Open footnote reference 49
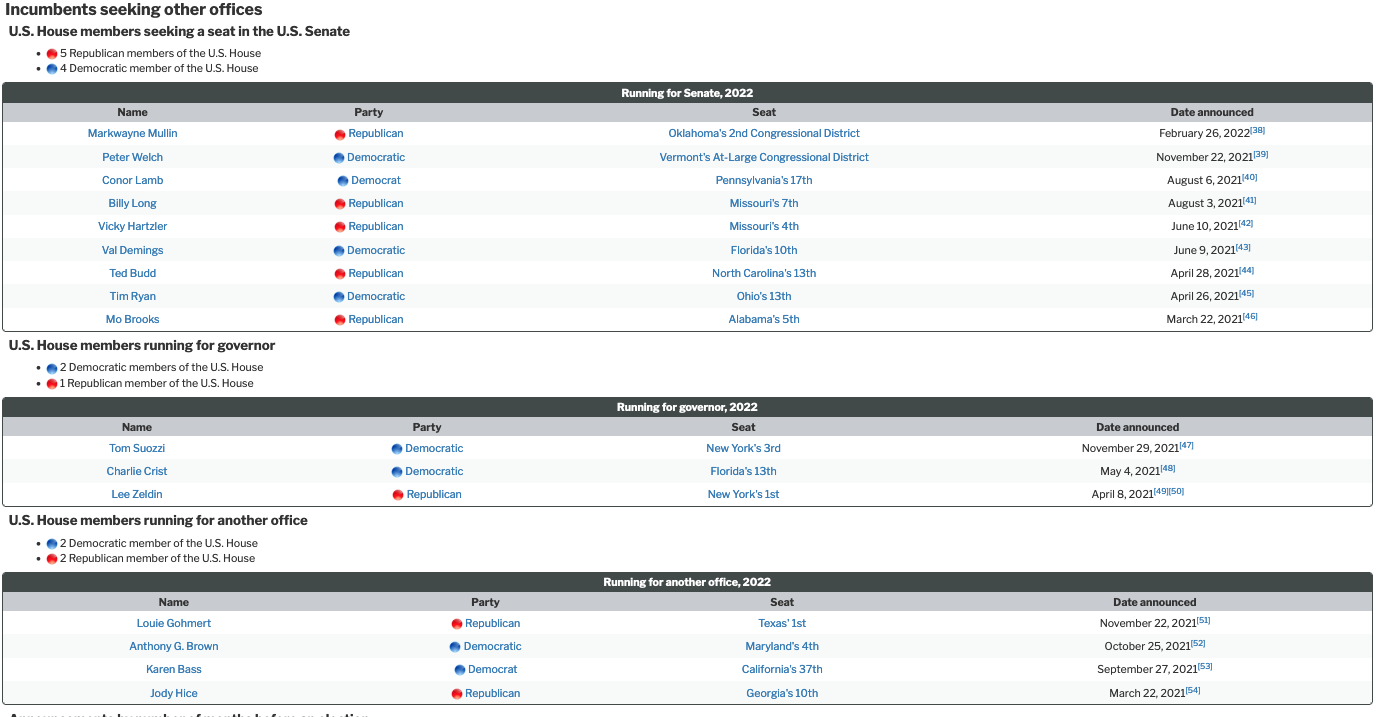1380x717 pixels. [x=1161, y=491]
